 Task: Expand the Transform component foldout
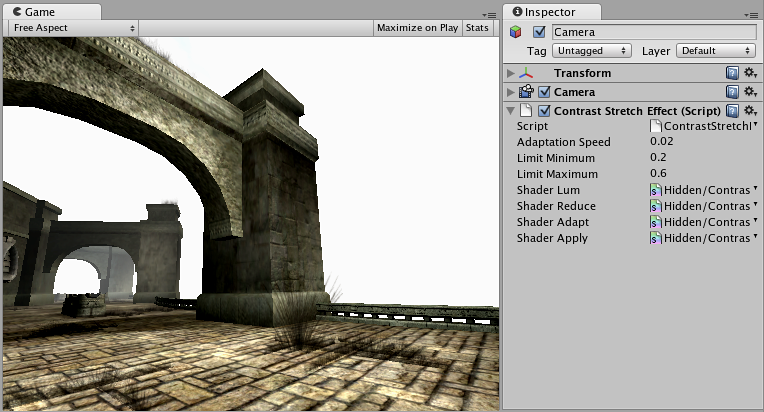click(511, 73)
